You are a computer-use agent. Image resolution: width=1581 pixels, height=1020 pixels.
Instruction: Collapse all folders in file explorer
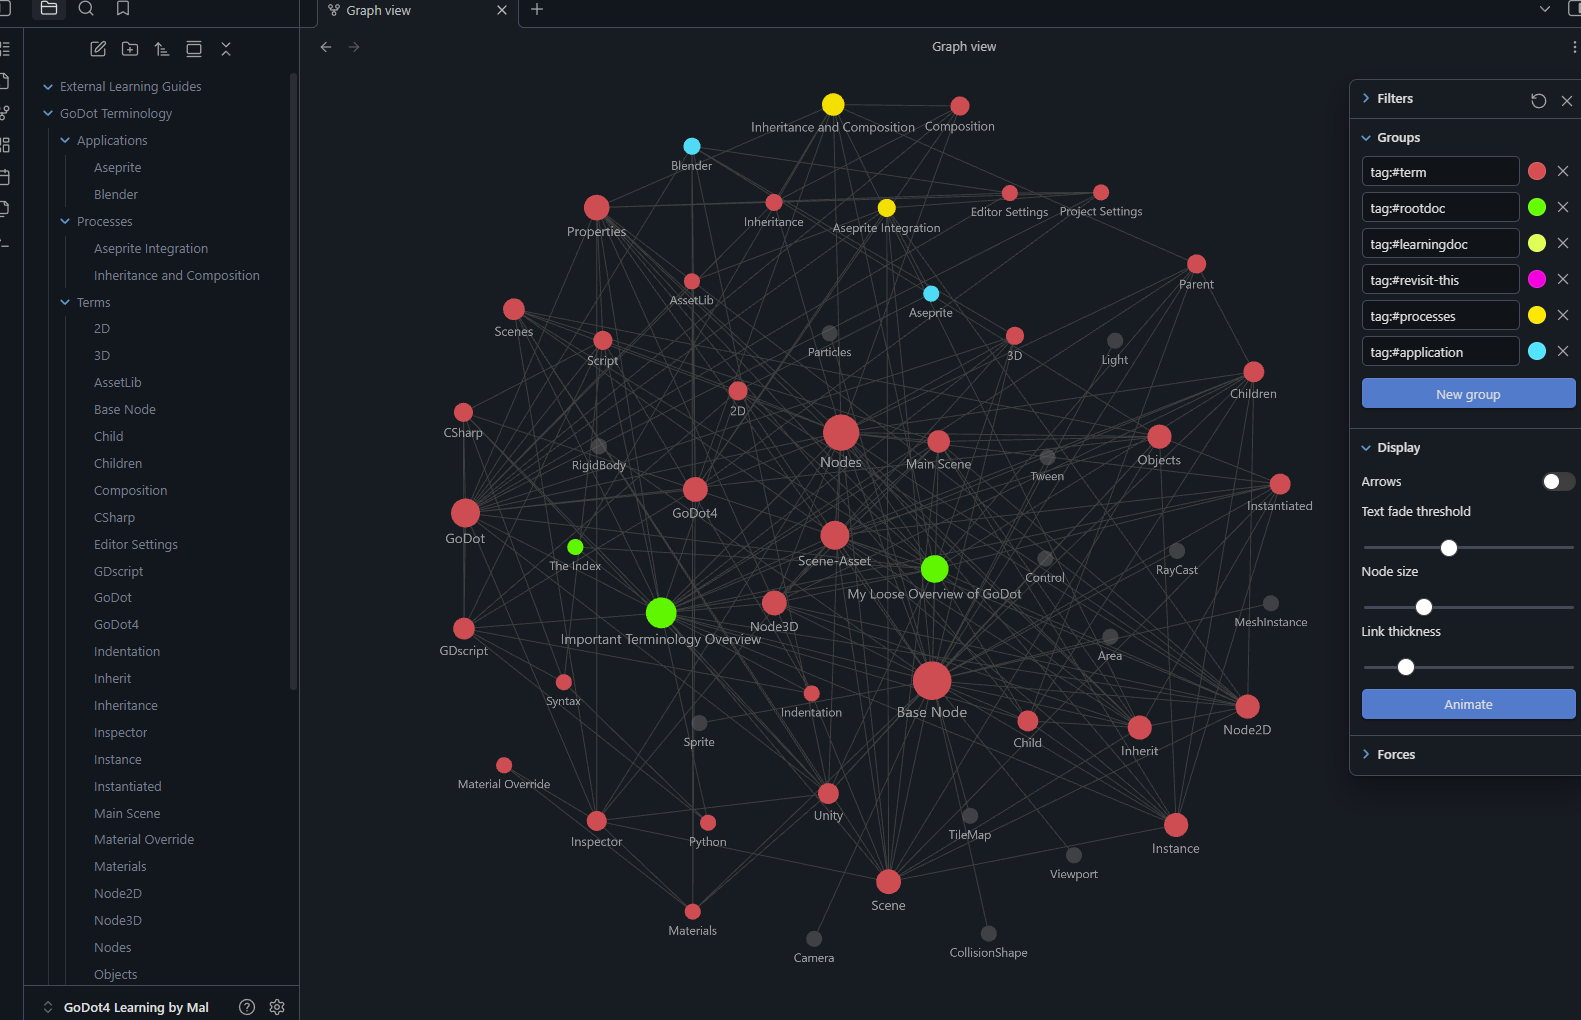click(x=226, y=49)
